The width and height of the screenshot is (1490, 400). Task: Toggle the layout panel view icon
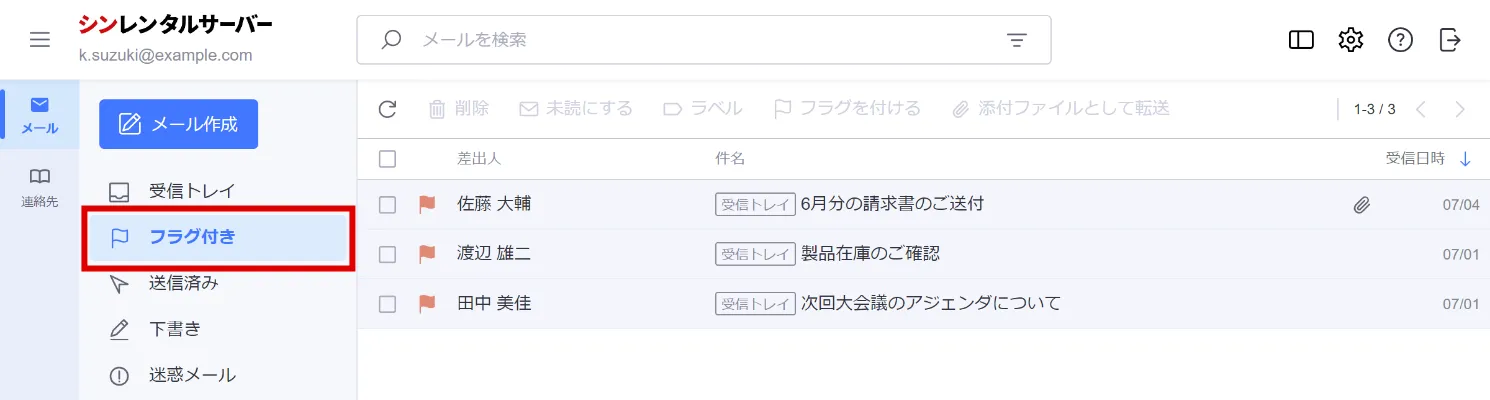point(1301,40)
